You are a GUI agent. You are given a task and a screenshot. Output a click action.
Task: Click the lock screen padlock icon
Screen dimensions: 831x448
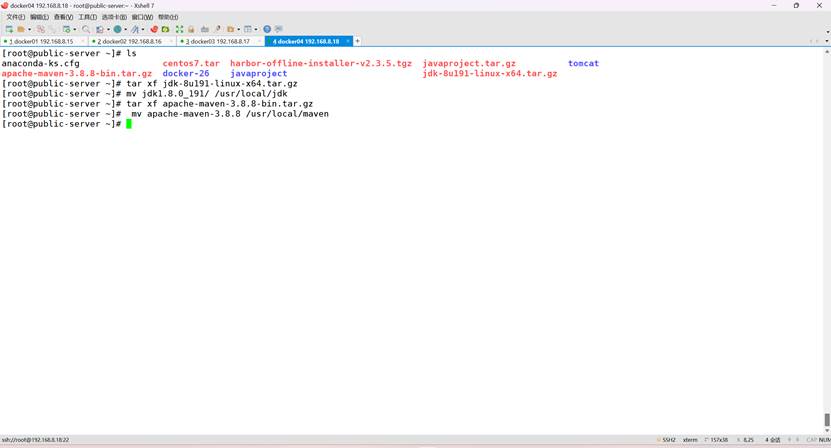(x=191, y=29)
